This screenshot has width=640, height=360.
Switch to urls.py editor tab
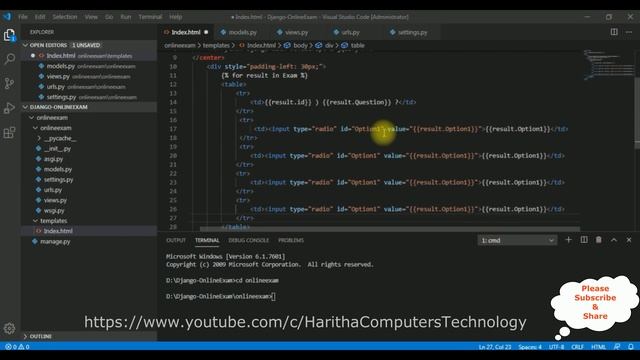[351, 32]
